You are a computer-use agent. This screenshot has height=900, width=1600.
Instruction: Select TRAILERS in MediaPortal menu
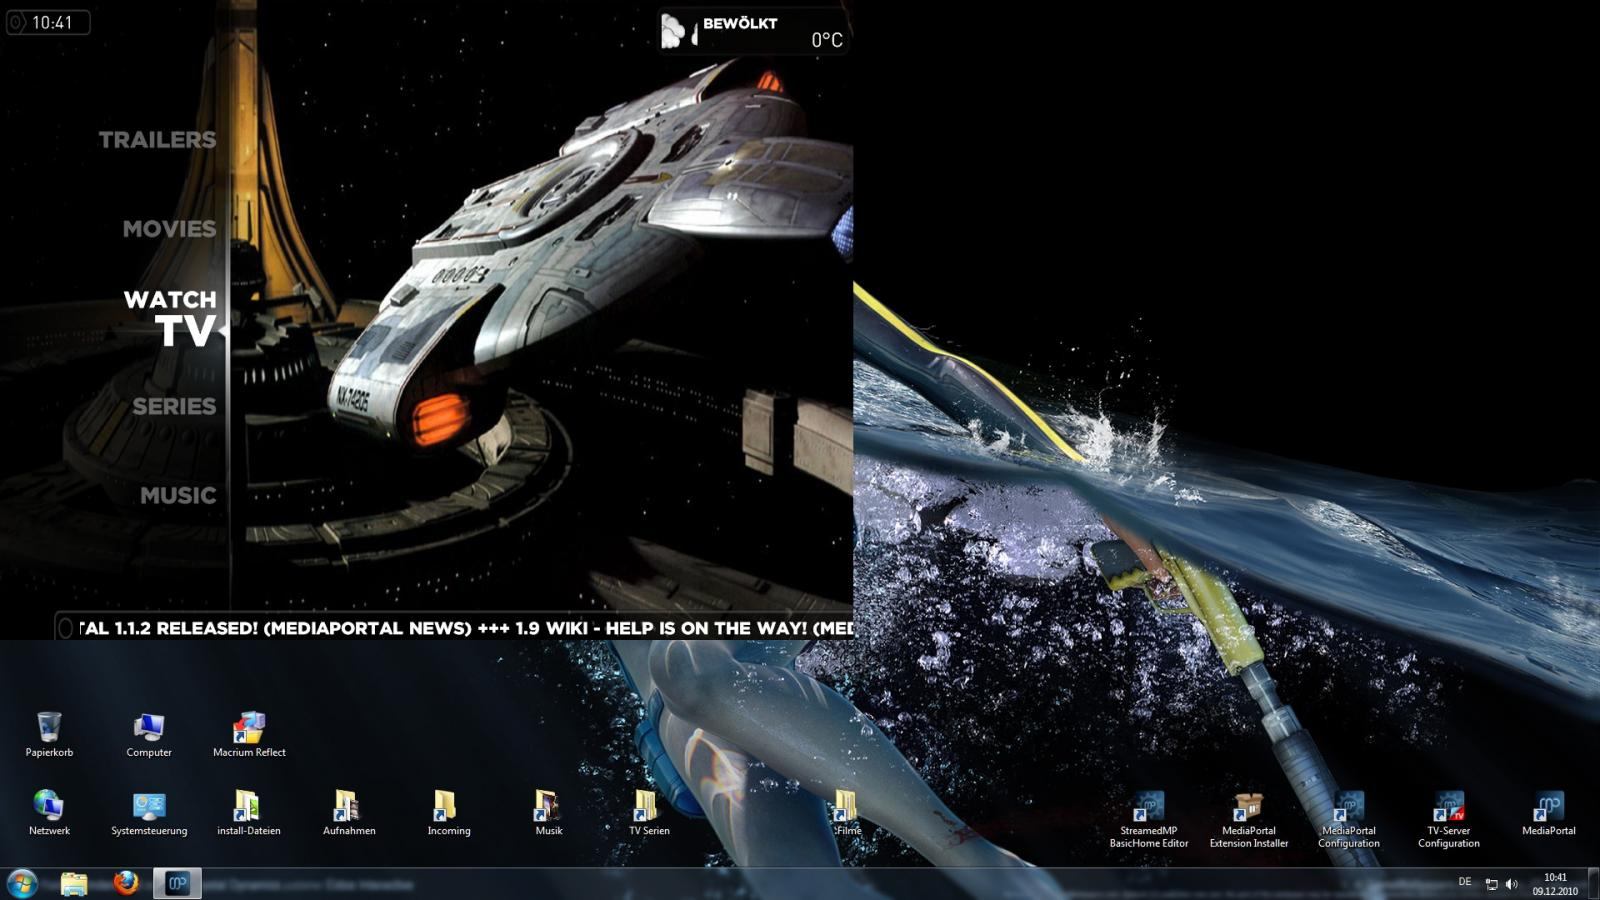click(157, 140)
